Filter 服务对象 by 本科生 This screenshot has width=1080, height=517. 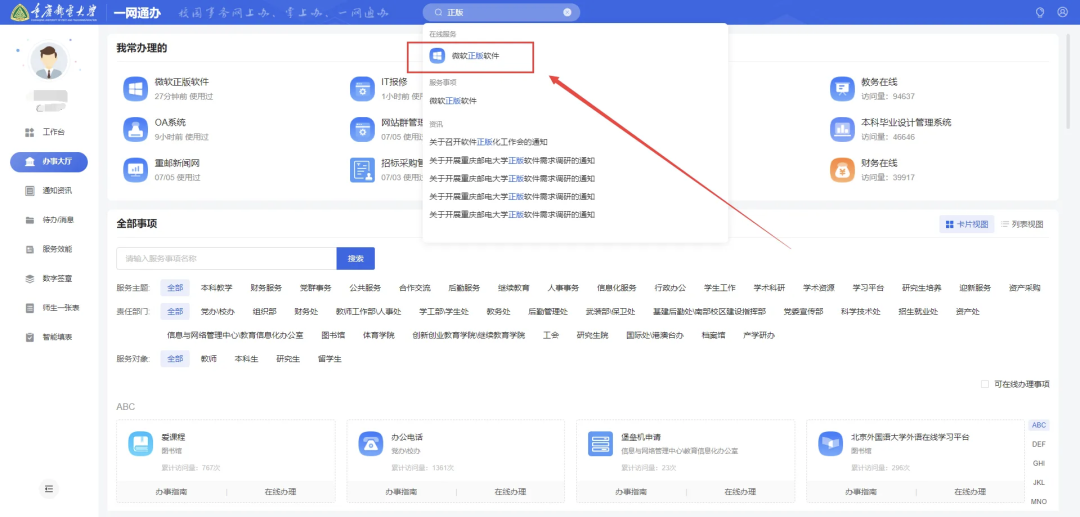point(246,359)
